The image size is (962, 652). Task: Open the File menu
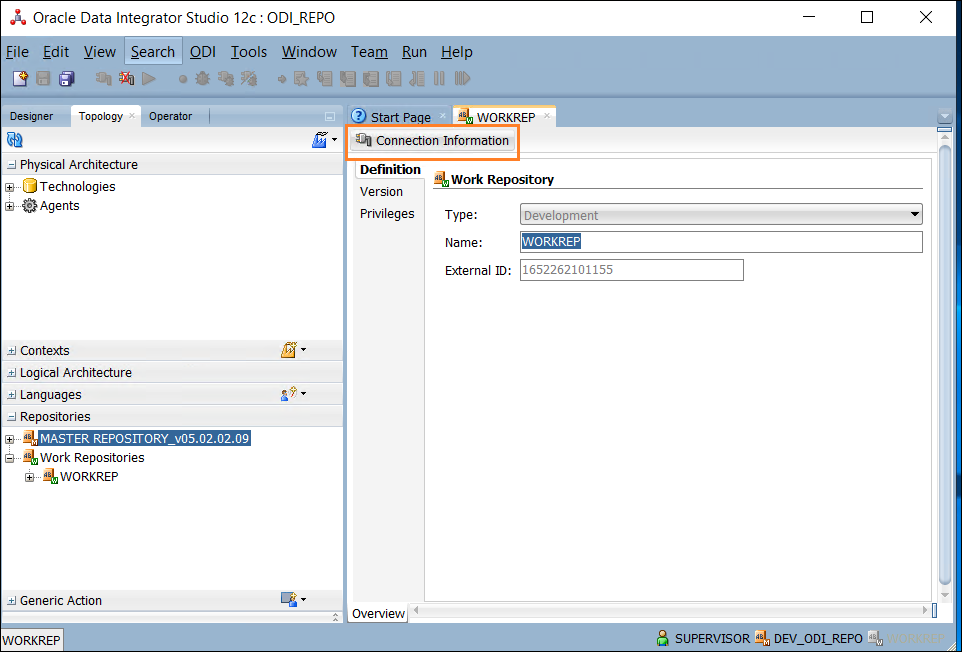click(17, 52)
